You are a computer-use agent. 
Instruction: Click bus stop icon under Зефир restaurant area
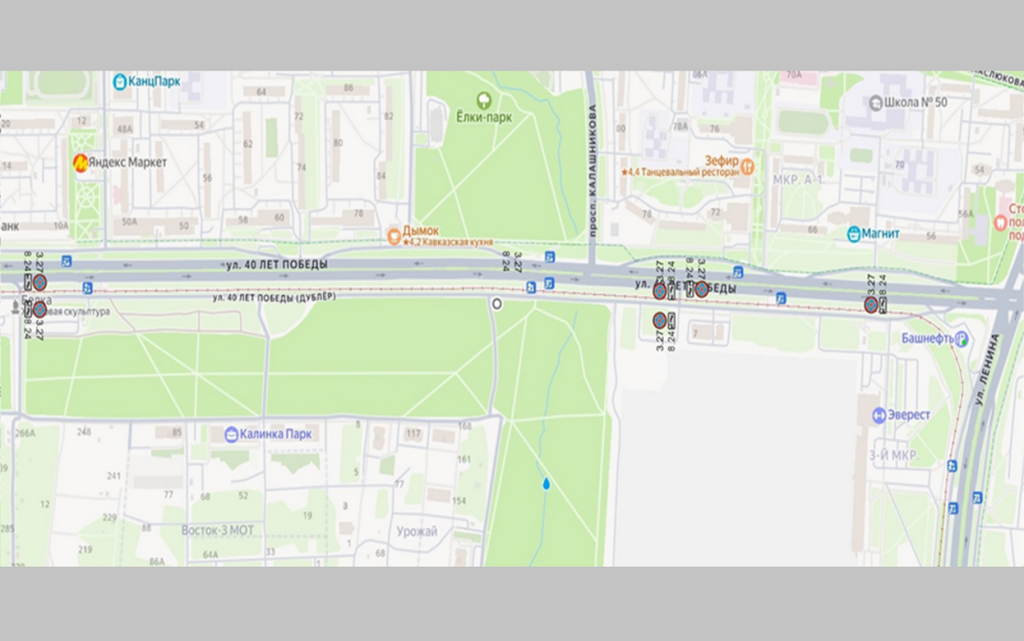pyautogui.click(x=738, y=272)
